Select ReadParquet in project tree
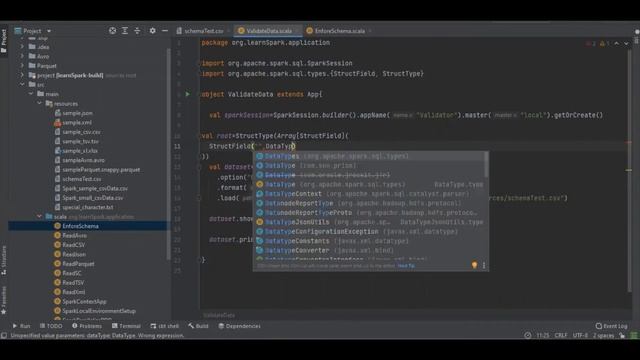 [78, 264]
